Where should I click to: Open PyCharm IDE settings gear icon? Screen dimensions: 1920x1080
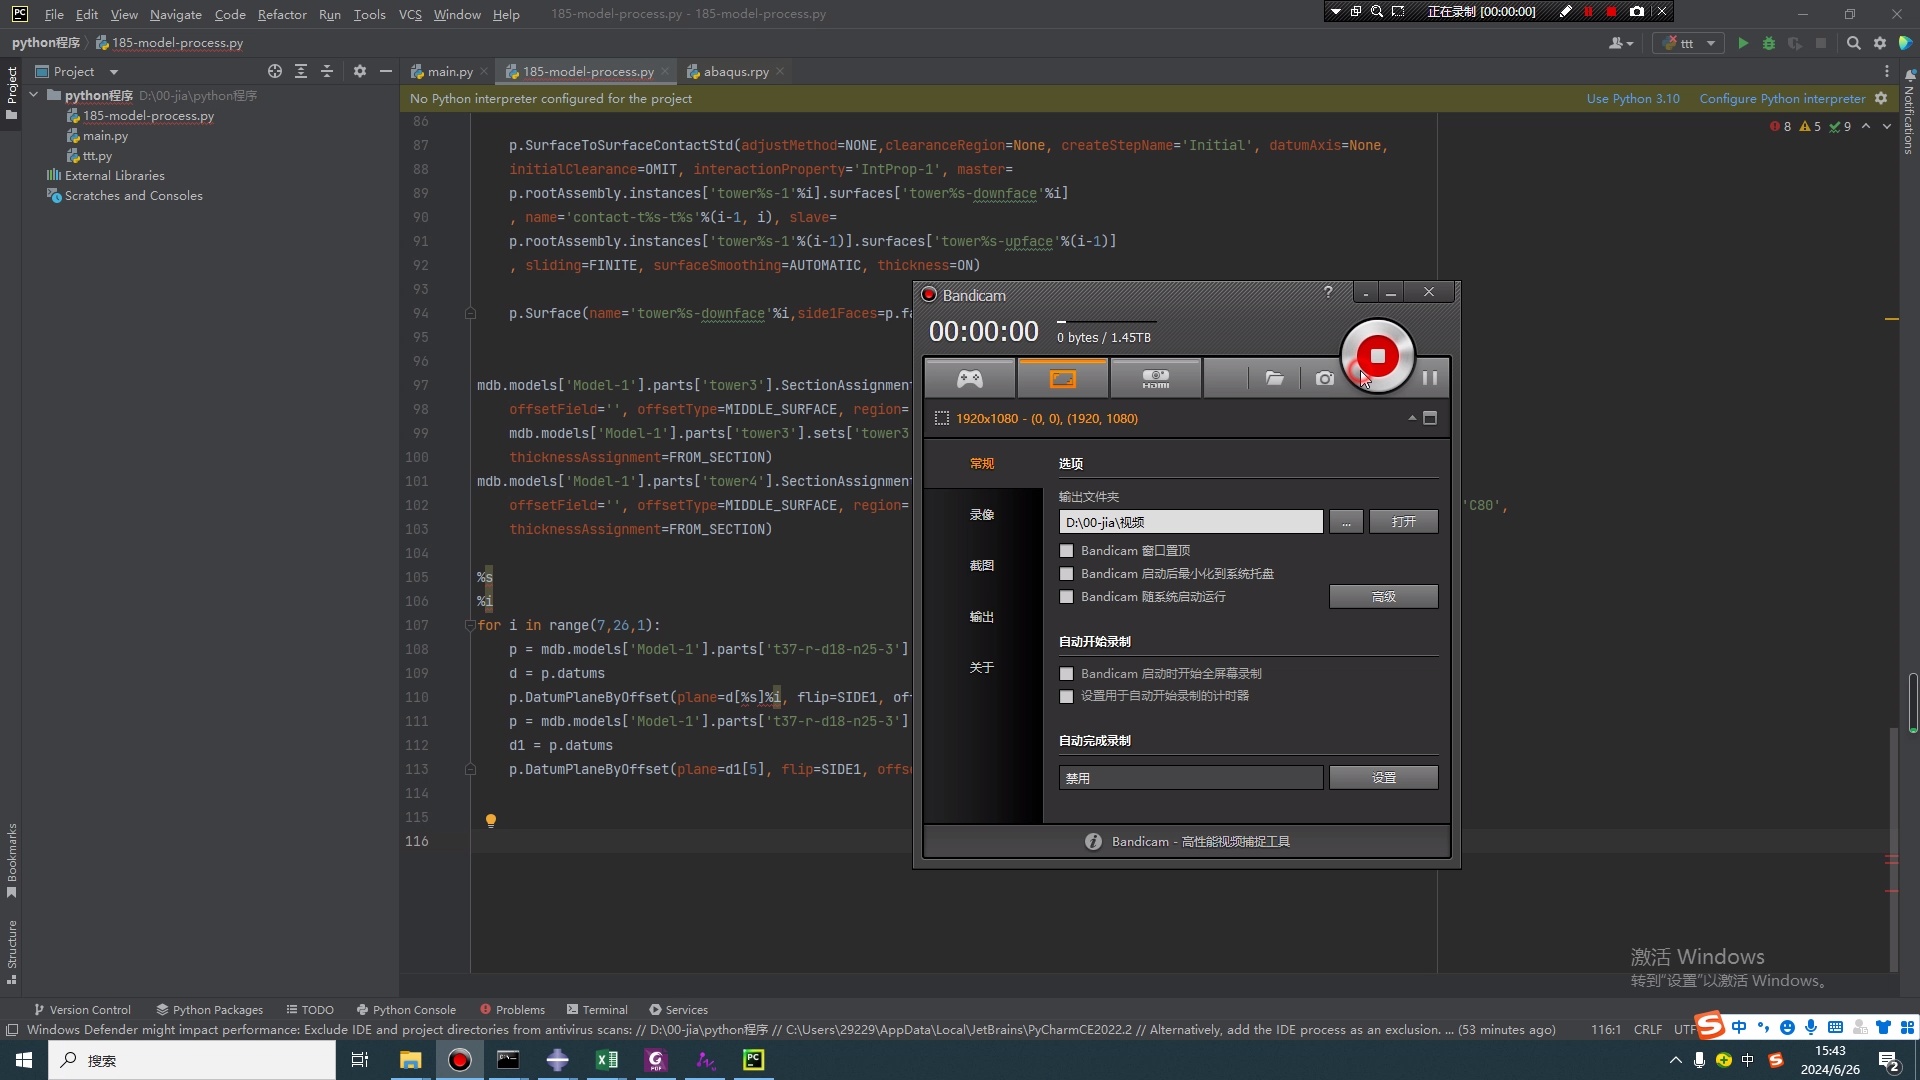coord(1881,43)
